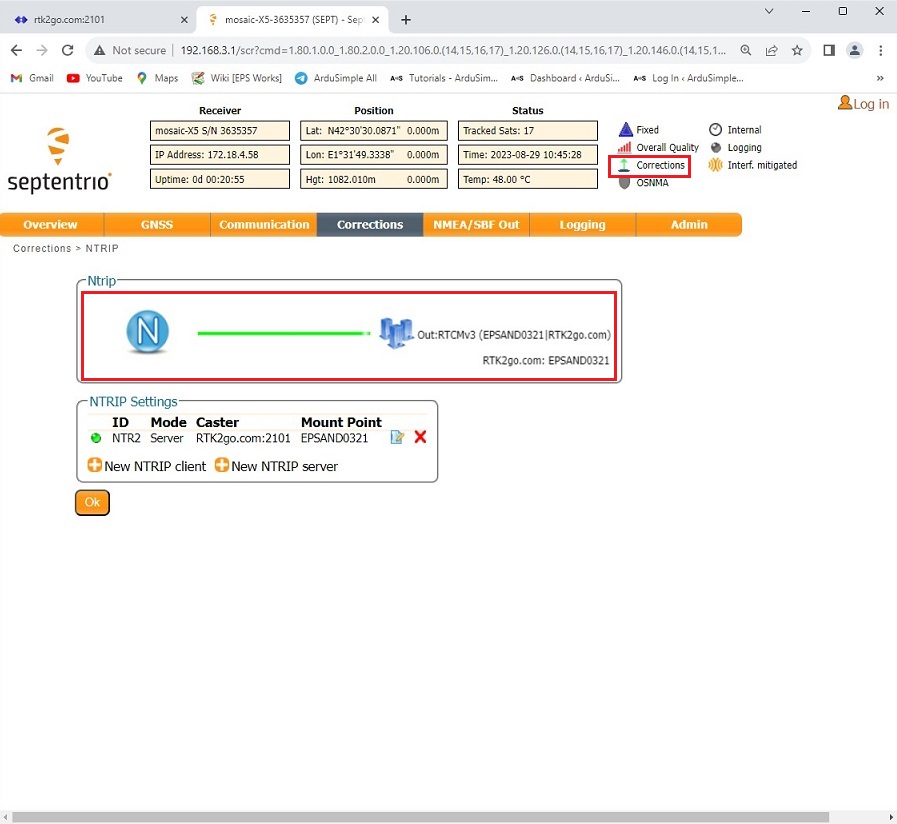Click the OSNMA shield icon
Viewport: 897px width, 824px height.
[626, 182]
